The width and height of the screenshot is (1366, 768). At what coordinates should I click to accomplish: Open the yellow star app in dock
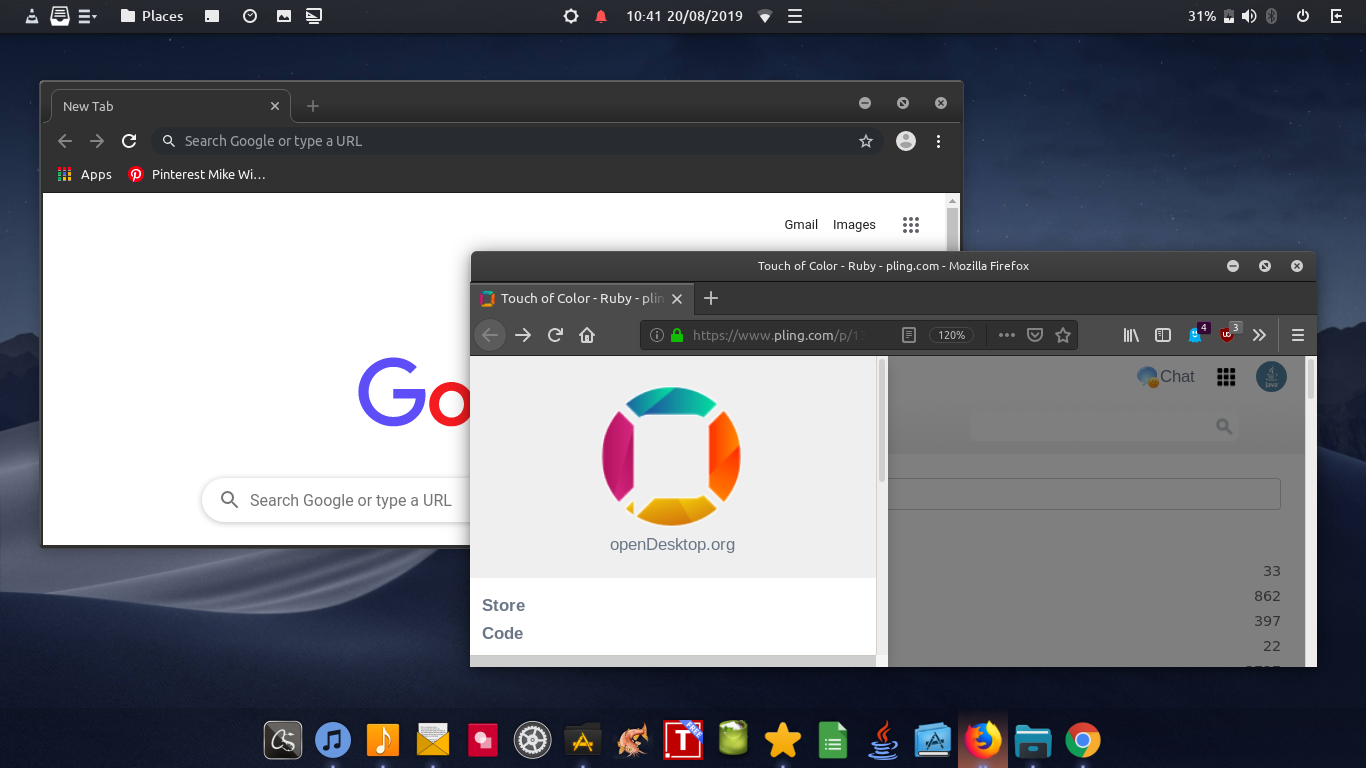pos(783,741)
